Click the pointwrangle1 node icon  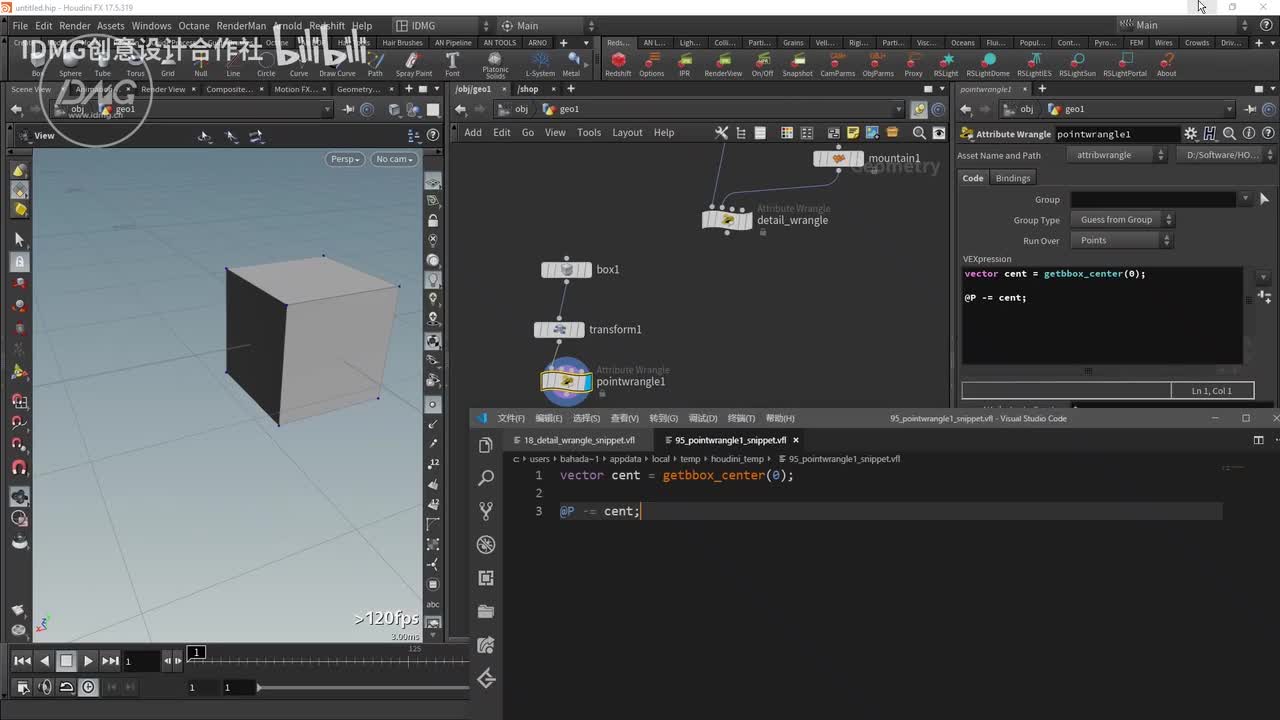(x=566, y=381)
